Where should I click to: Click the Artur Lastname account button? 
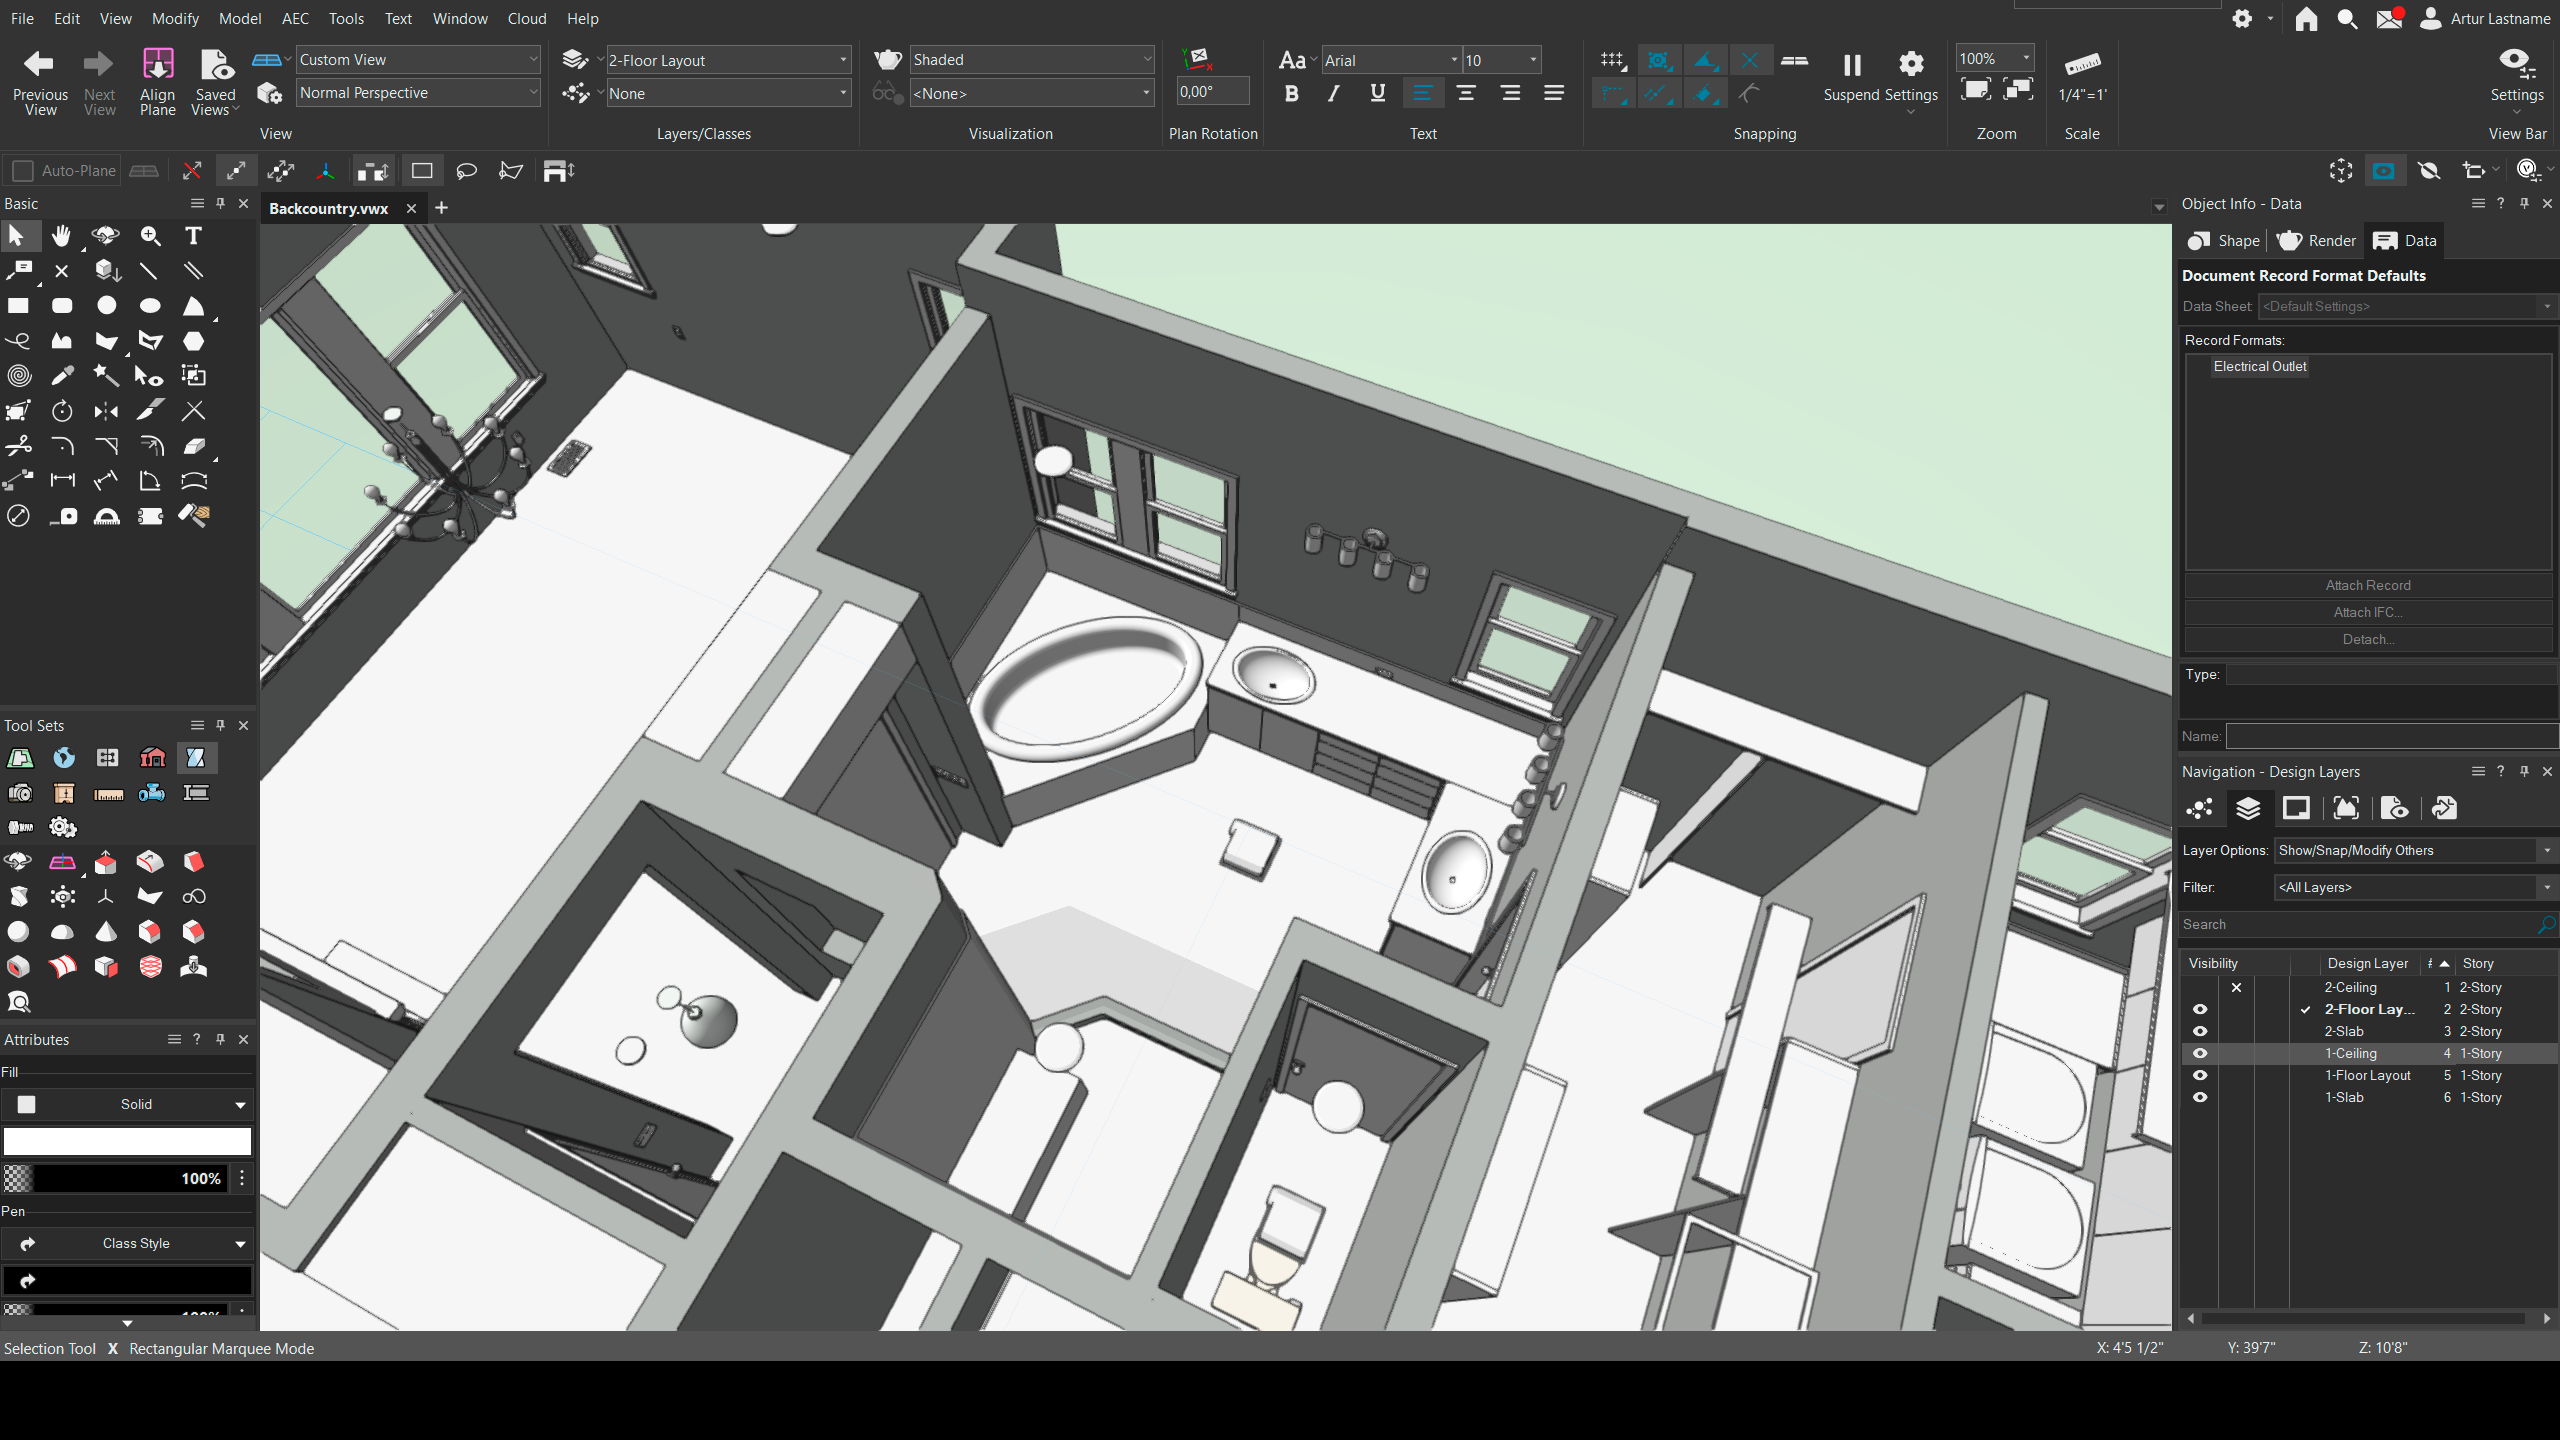tap(2485, 19)
